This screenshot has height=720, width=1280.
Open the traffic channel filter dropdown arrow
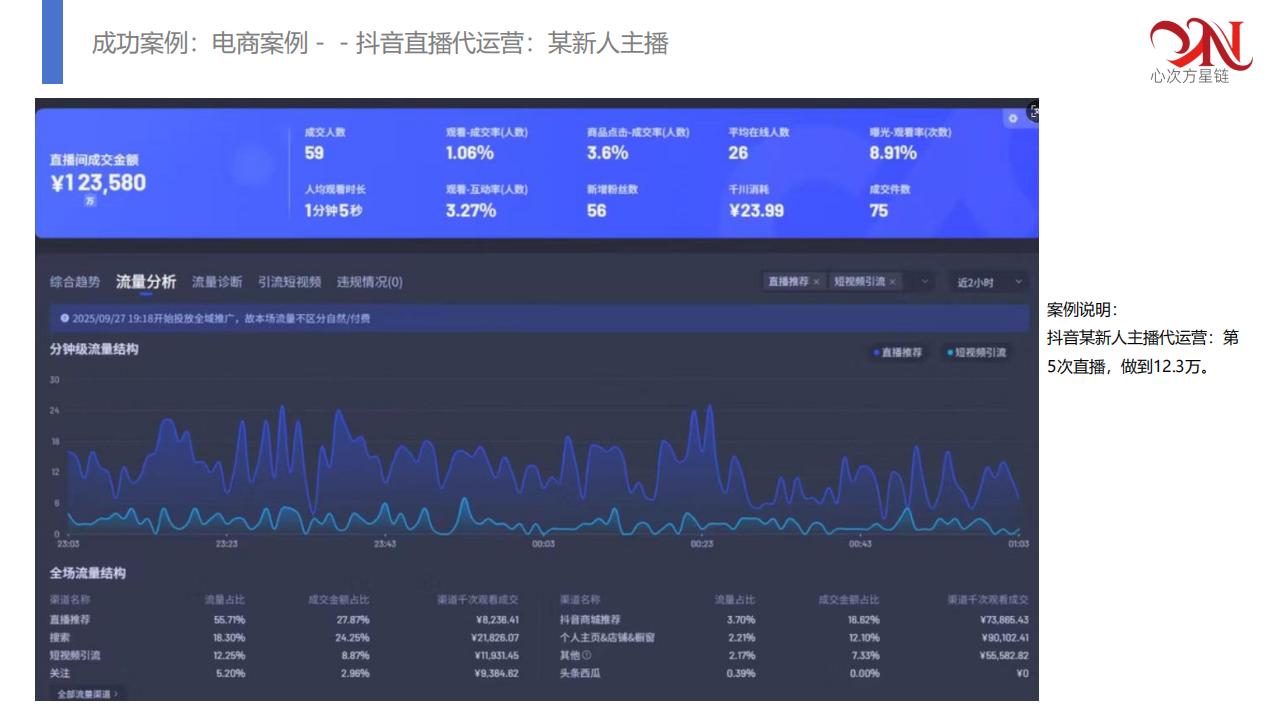point(924,282)
